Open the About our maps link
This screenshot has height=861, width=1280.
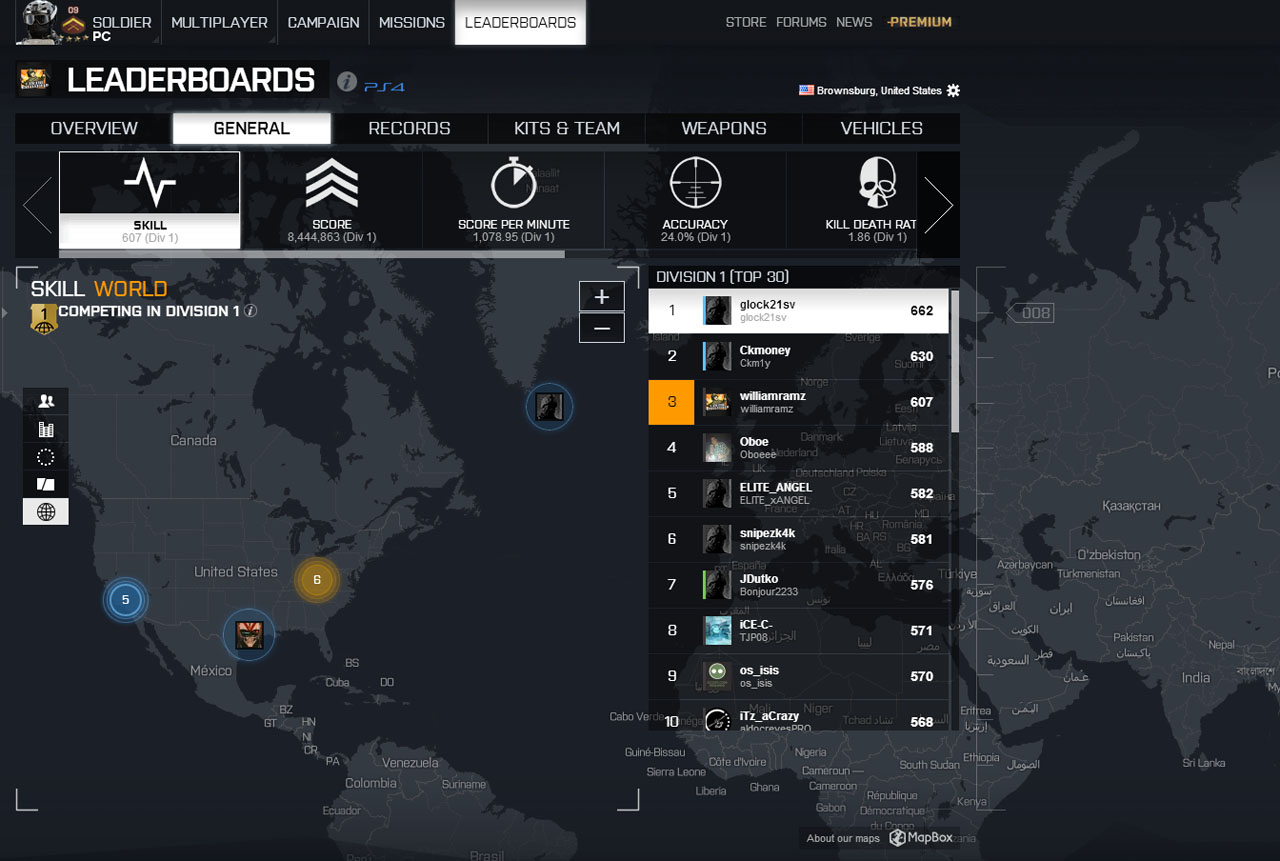[843, 838]
